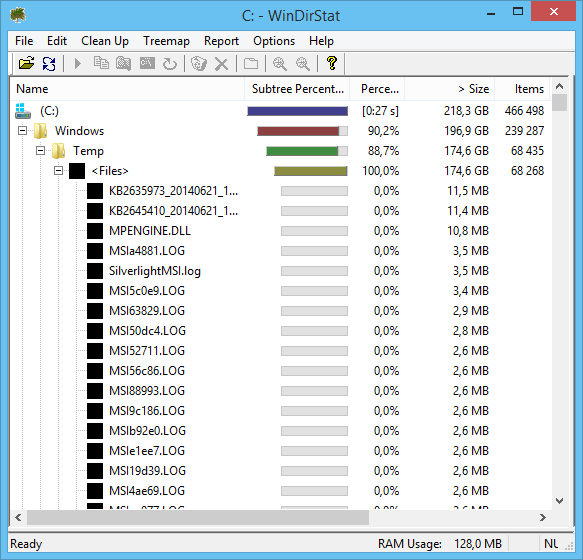Click the icon next to MPENGINE.DLL
Screen dimensions: 583x560
tap(95, 231)
